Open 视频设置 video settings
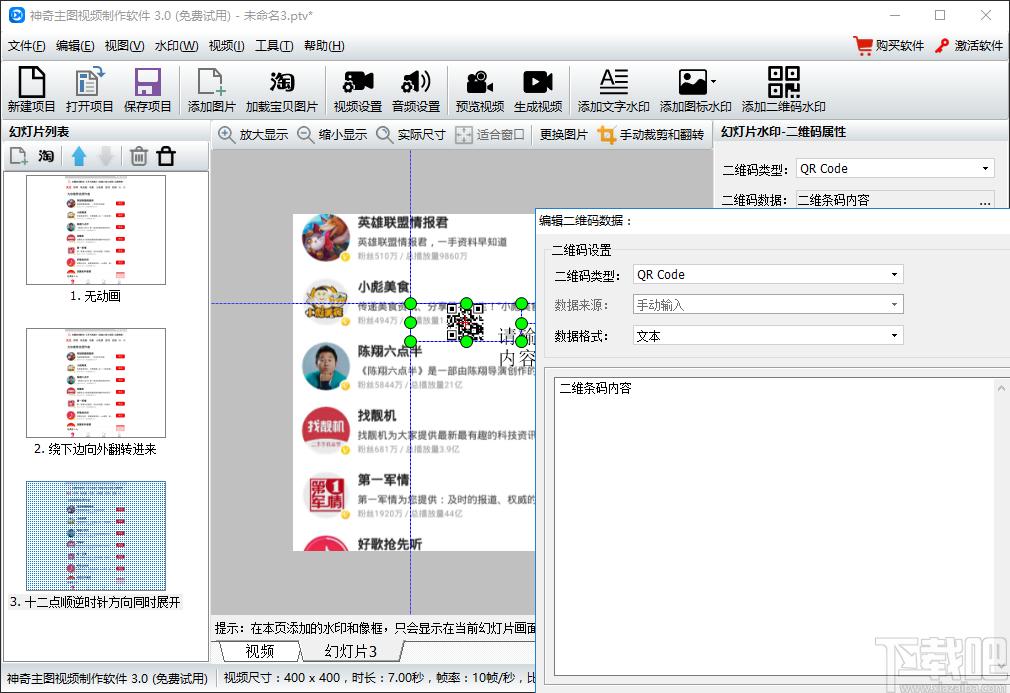 357,90
